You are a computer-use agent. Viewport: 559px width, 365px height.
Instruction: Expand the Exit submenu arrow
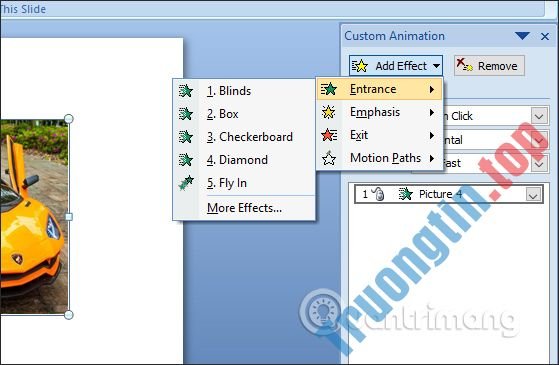(x=432, y=135)
